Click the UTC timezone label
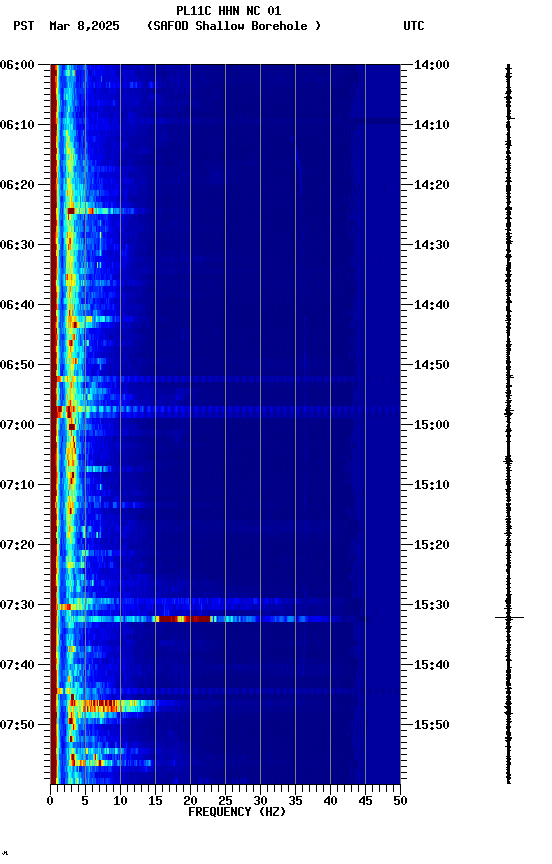Viewport: 552px width, 864px height. click(414, 26)
